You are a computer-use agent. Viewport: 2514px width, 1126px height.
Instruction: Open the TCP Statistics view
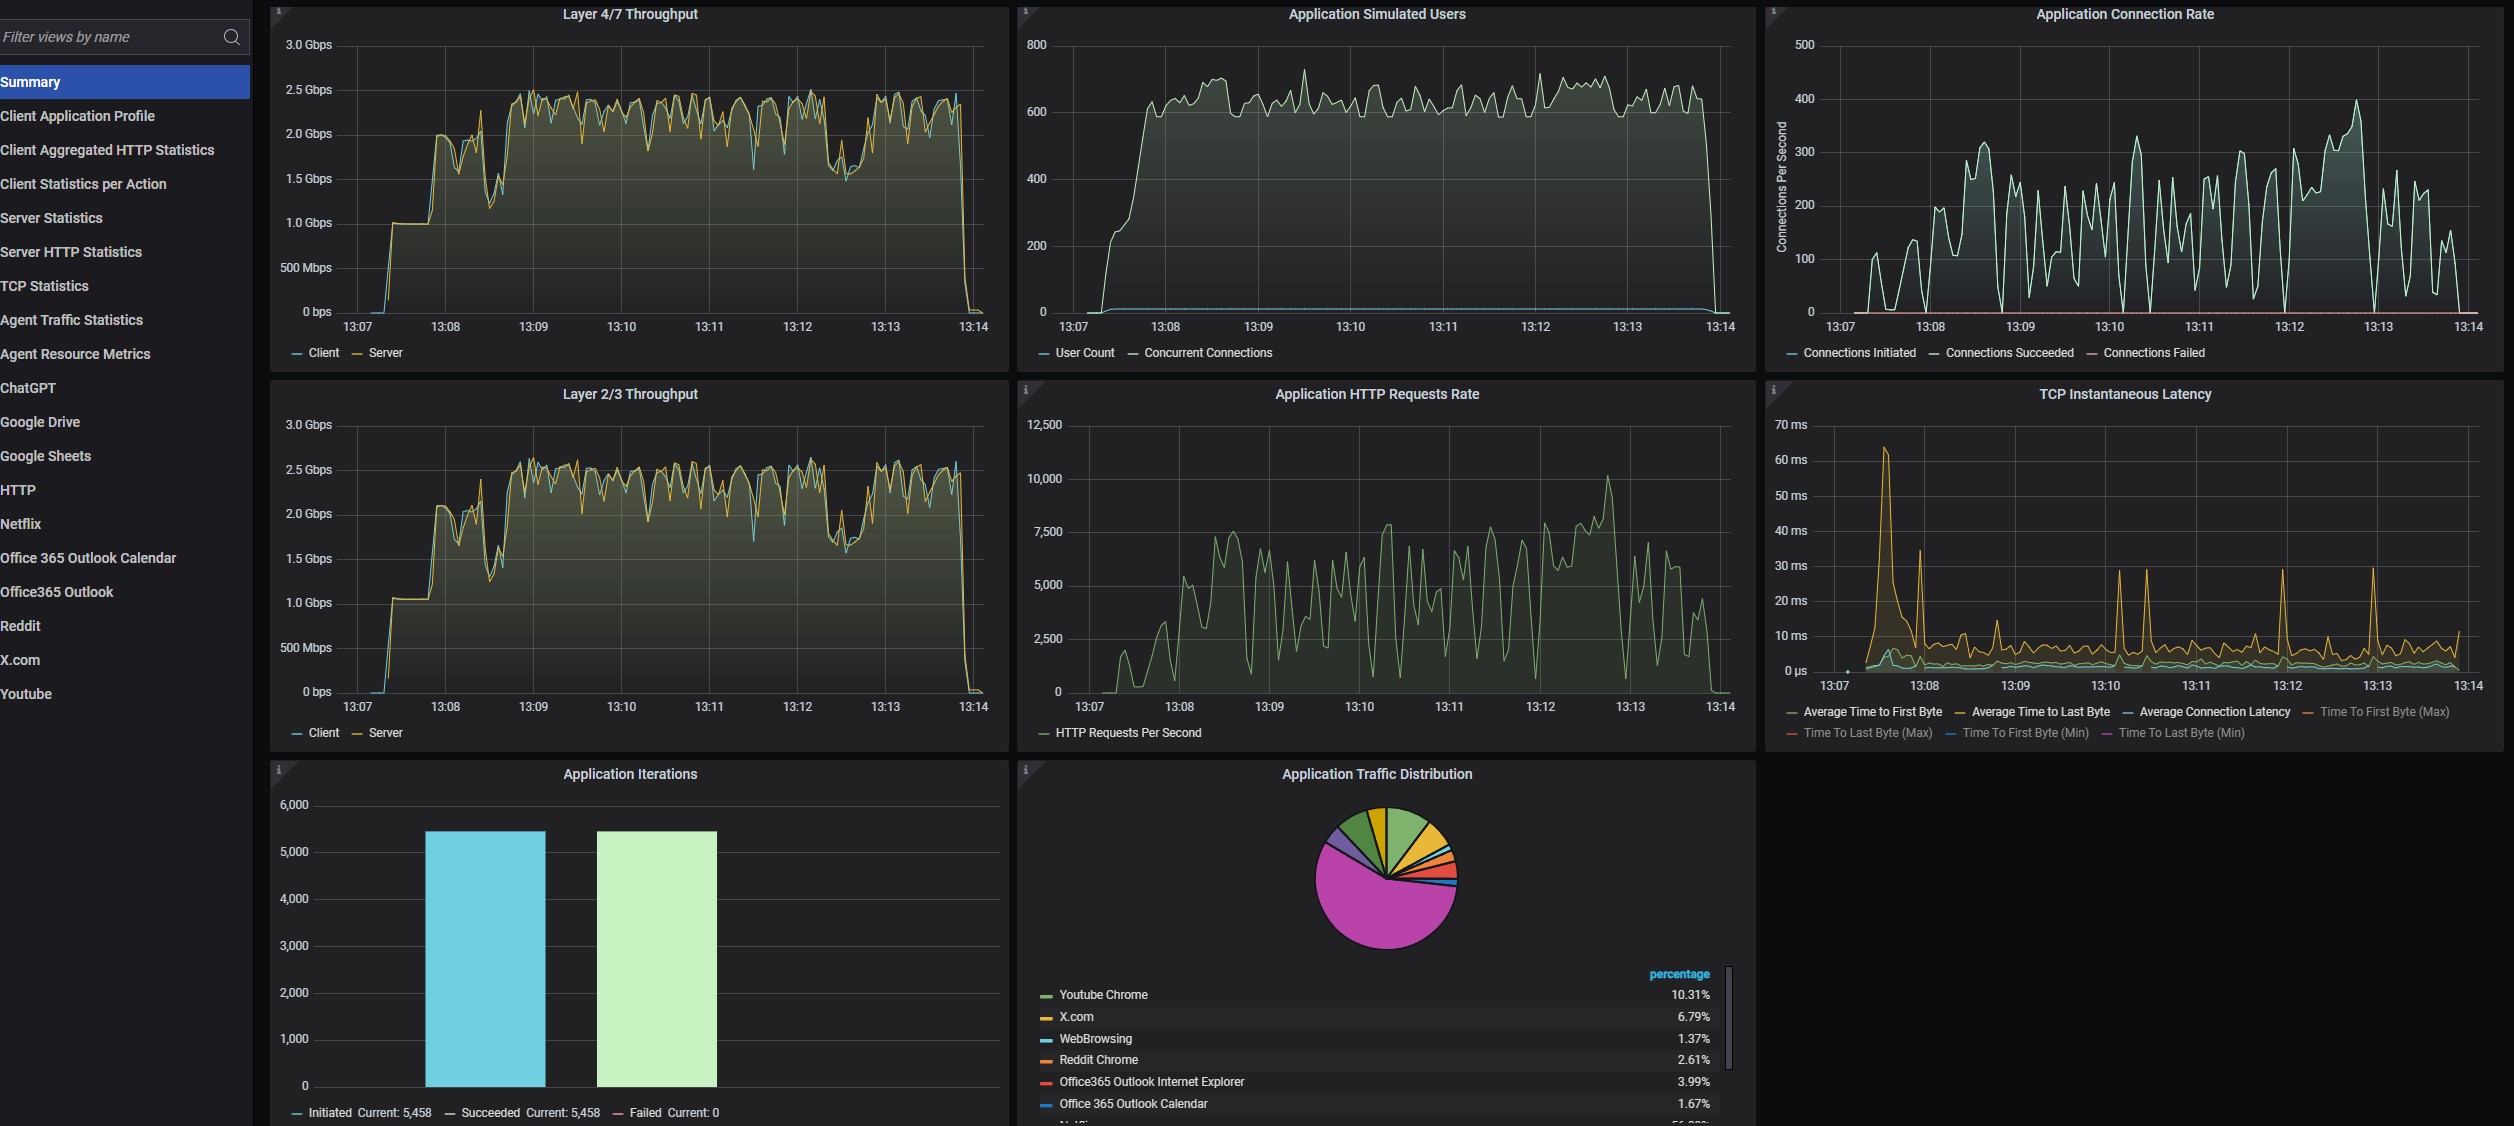pos(44,286)
